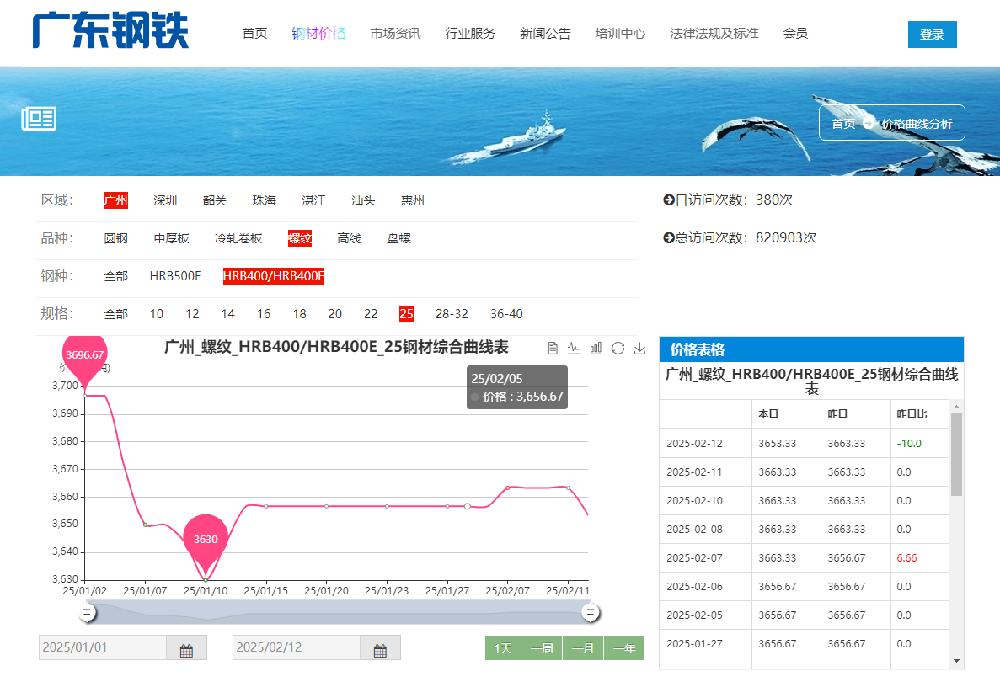The width and height of the screenshot is (1000, 682).
Task: Select 深圳 as the region filter
Action: pyautogui.click(x=165, y=200)
